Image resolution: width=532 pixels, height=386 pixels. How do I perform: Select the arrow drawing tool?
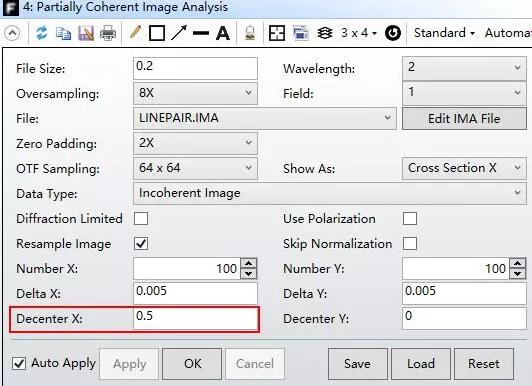coord(179,33)
